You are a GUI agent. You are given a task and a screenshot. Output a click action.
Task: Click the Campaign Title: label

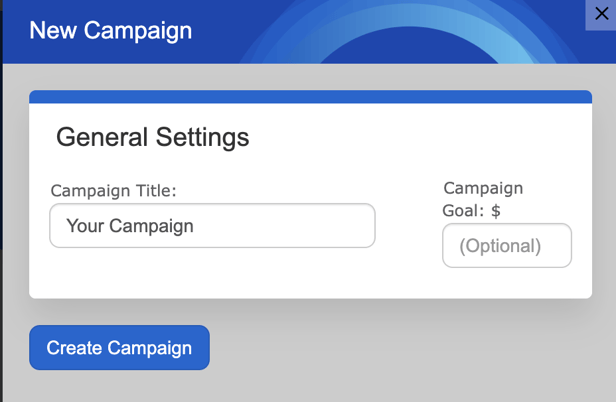click(114, 191)
